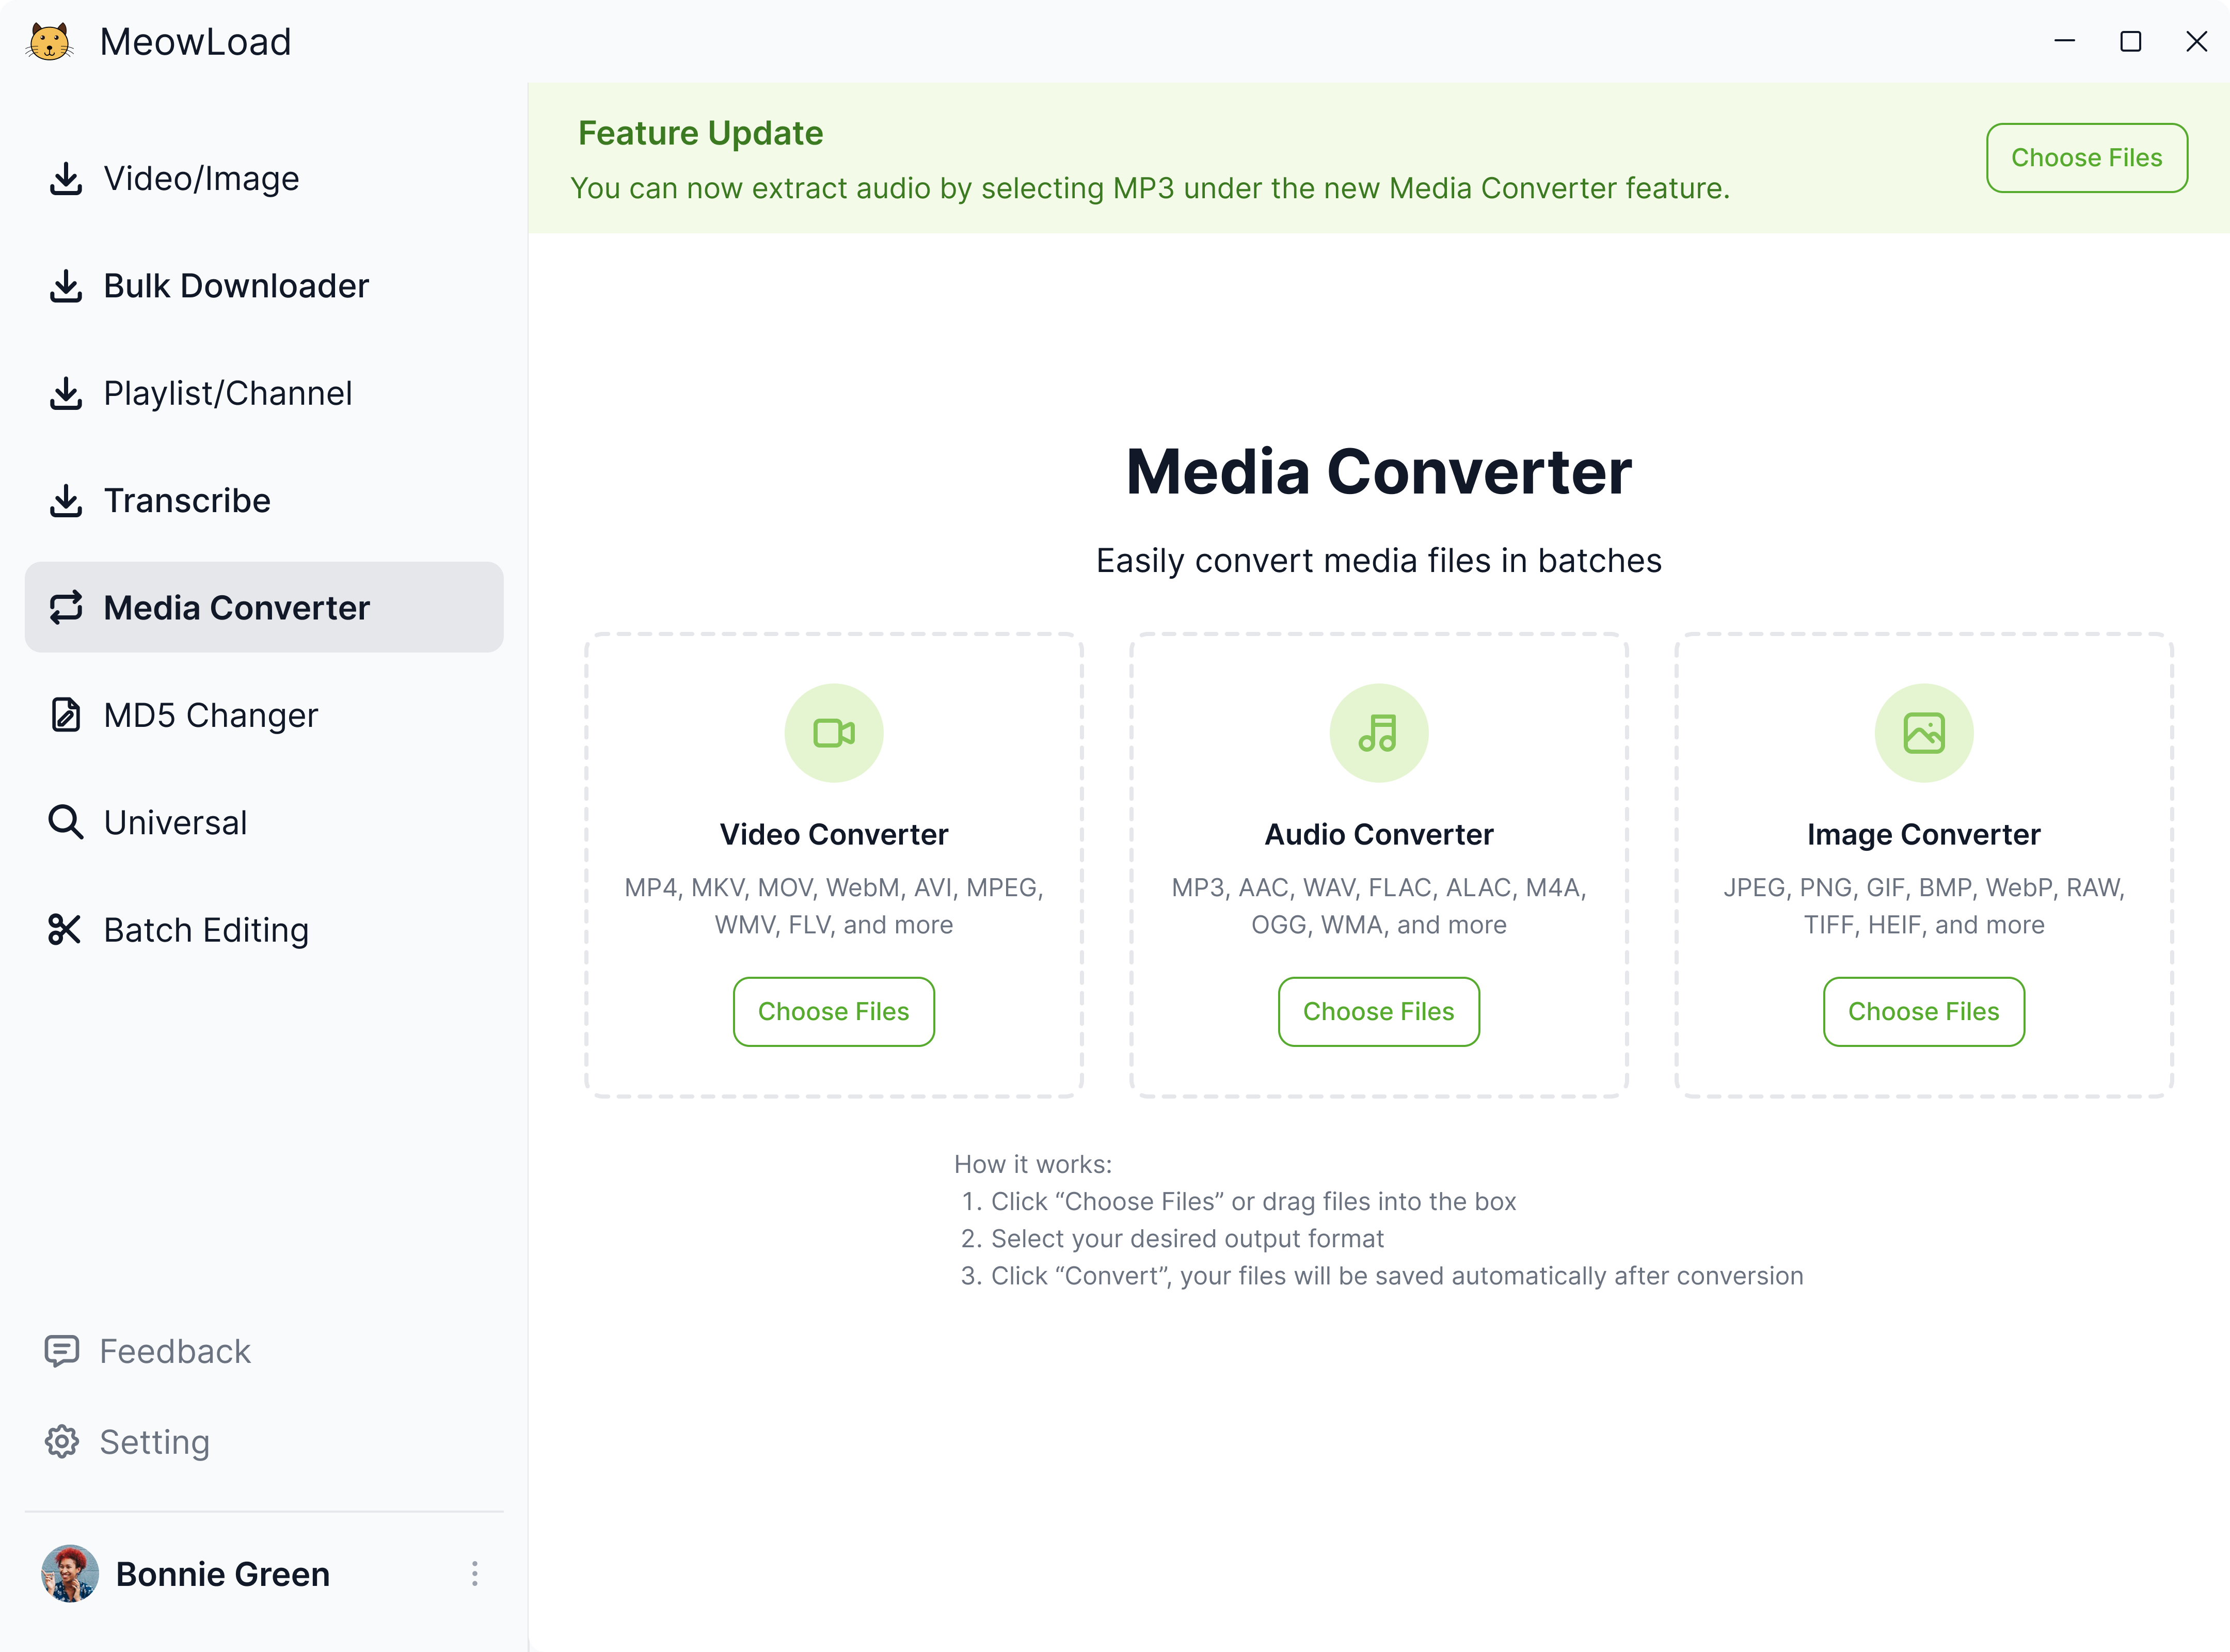Image resolution: width=2230 pixels, height=1652 pixels.
Task: Click the video camera icon in Video Converter card
Action: coord(833,733)
